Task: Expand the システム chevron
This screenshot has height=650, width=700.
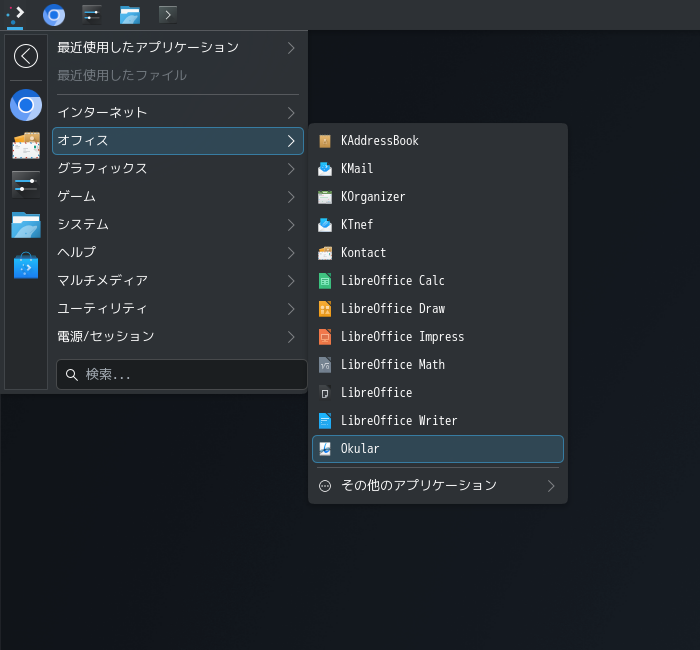Action: [291, 225]
